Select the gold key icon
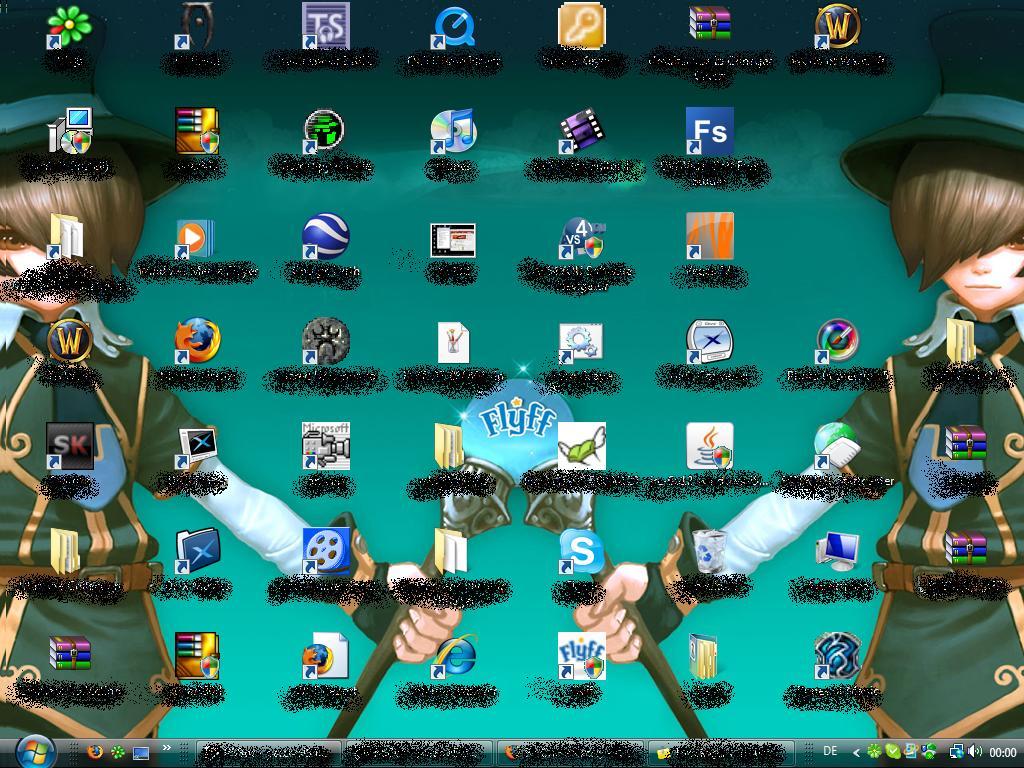1024x768 pixels. pyautogui.click(x=581, y=26)
